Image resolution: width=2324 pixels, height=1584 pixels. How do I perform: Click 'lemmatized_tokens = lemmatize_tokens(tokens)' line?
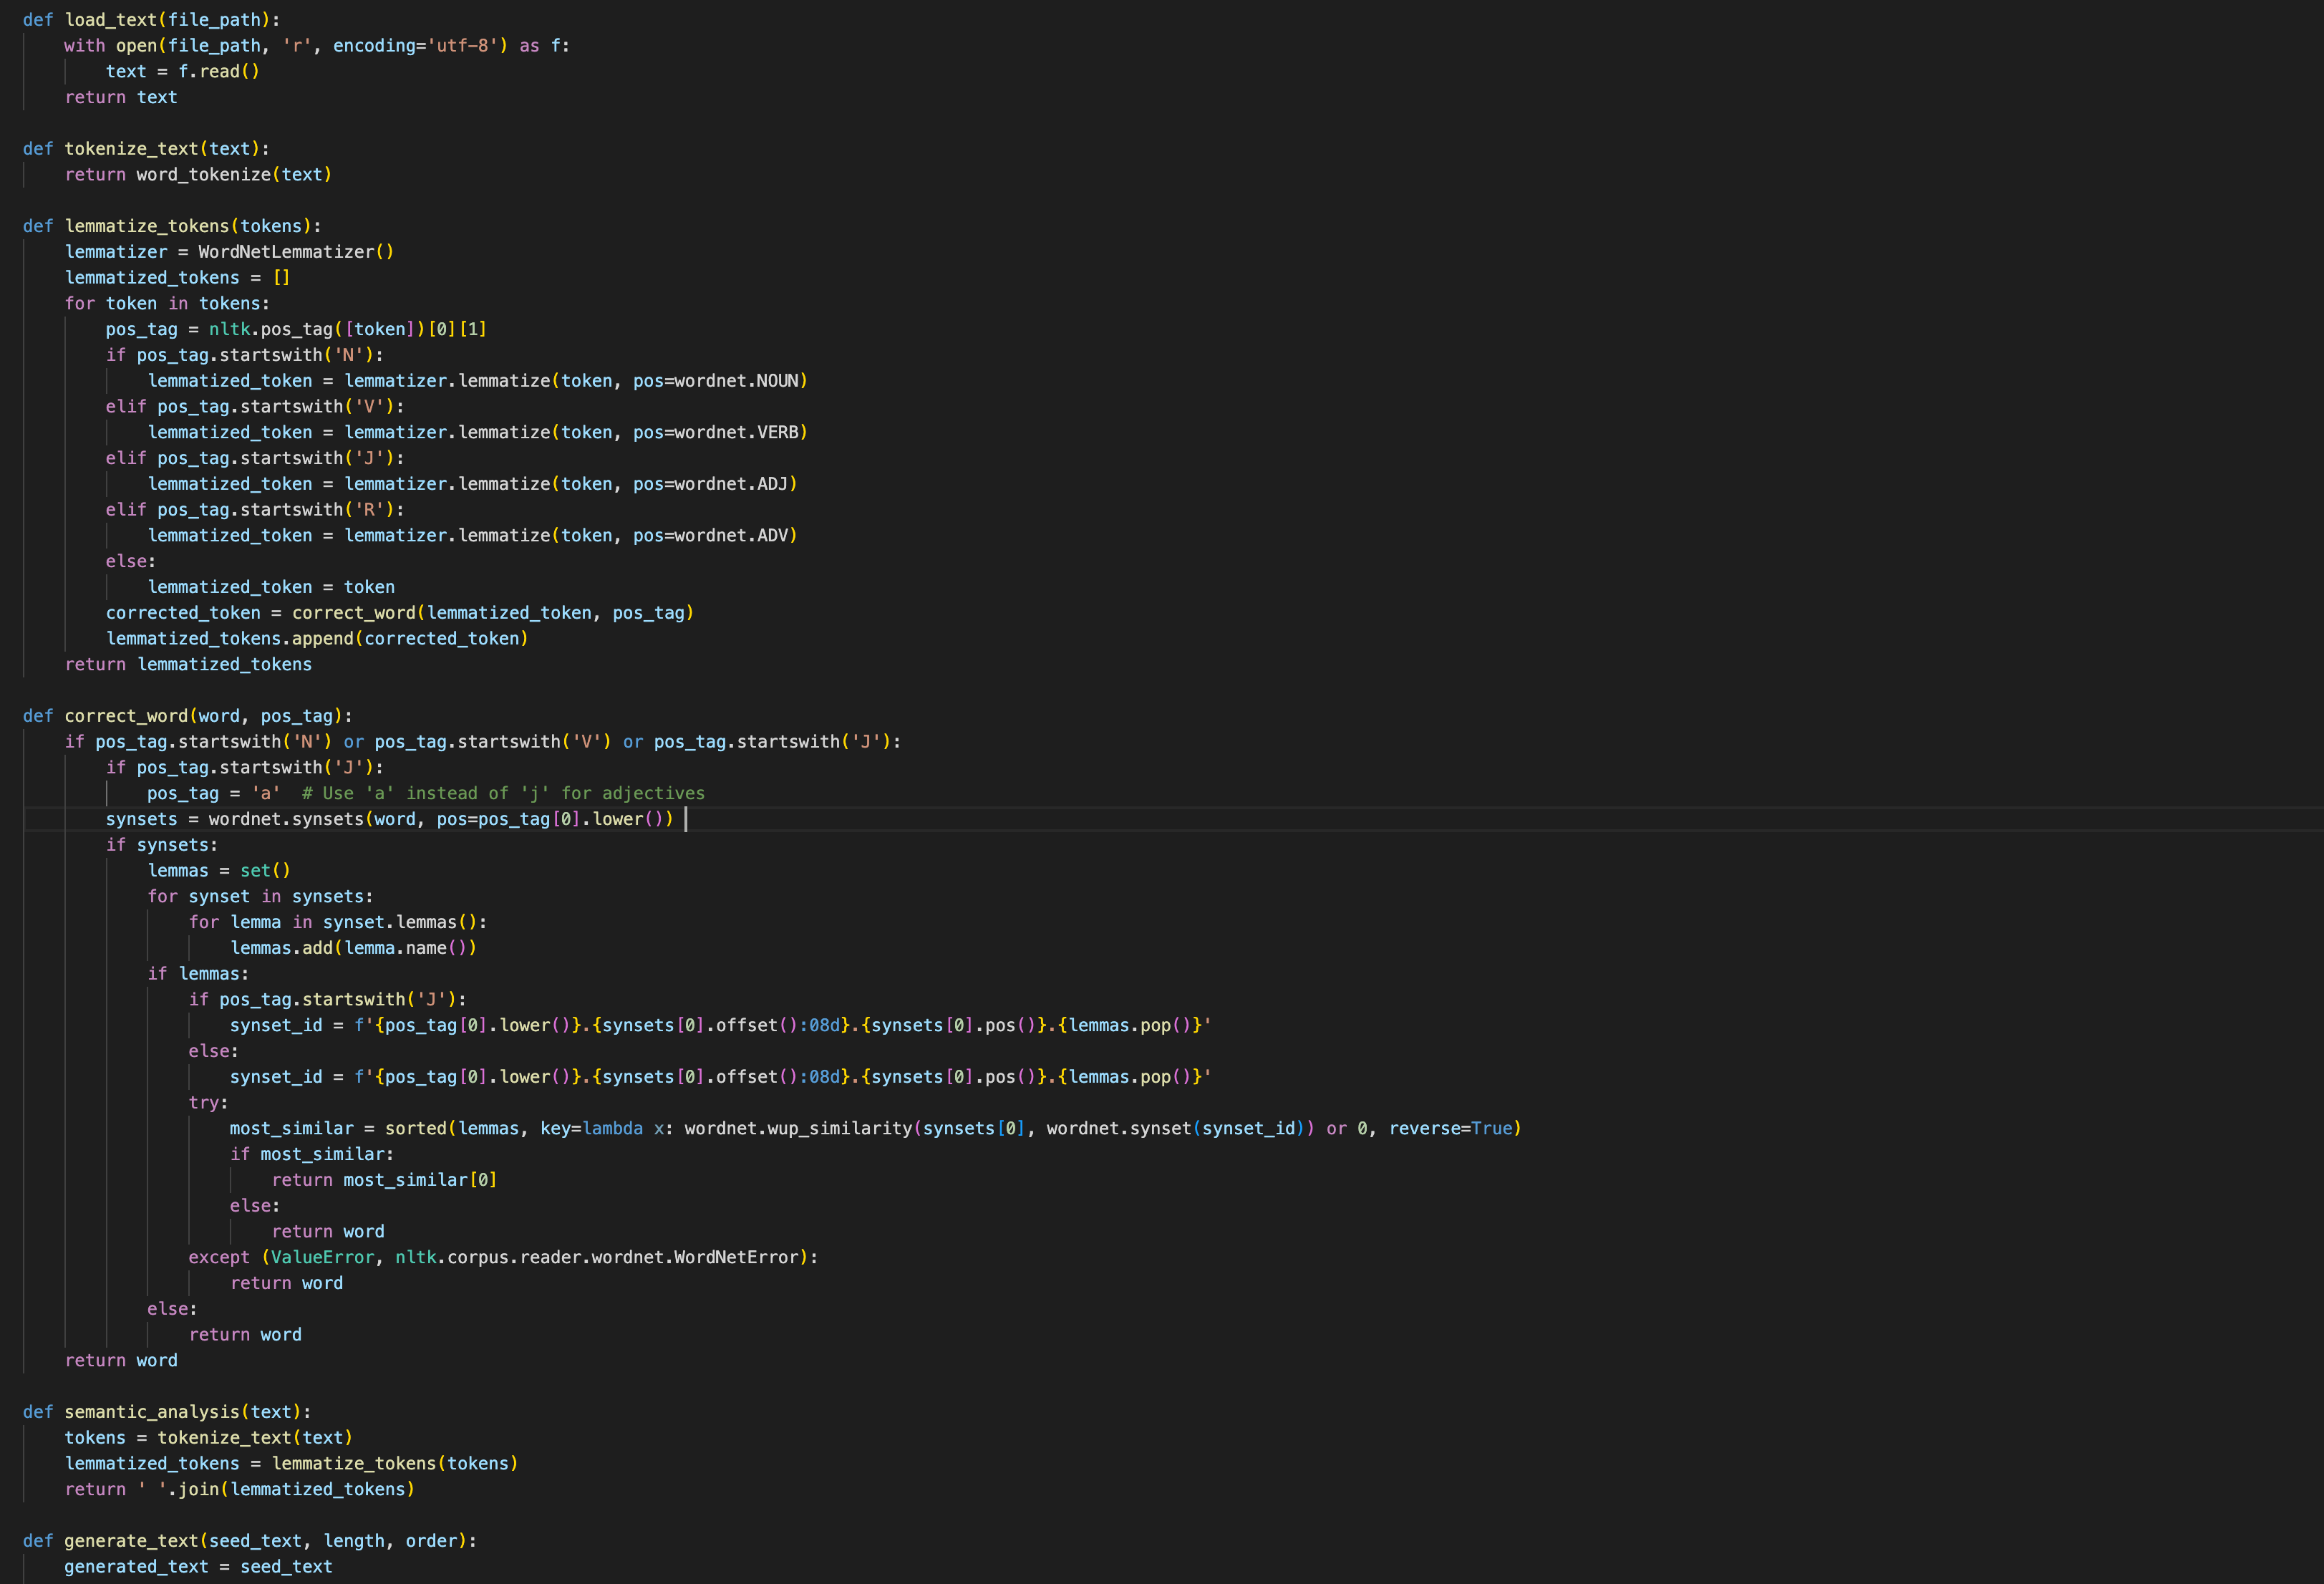tap(291, 1464)
